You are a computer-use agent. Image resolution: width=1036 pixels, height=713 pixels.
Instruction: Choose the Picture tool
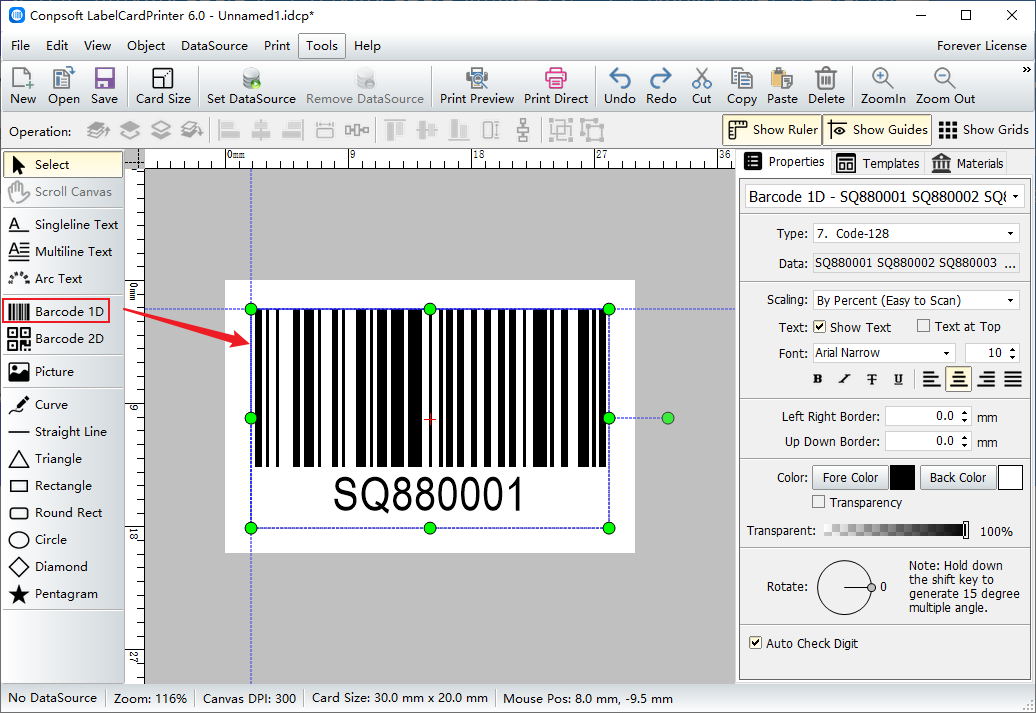click(x=63, y=372)
